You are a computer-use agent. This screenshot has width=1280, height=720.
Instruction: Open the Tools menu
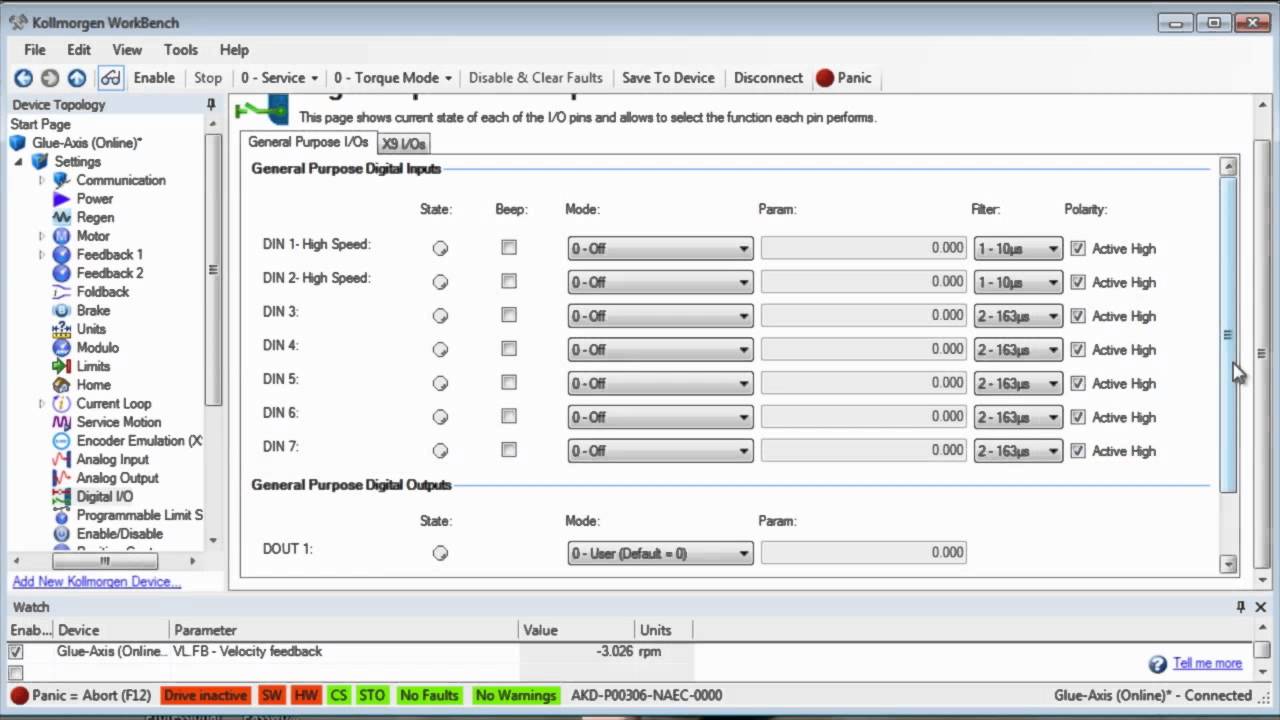[x=181, y=50]
